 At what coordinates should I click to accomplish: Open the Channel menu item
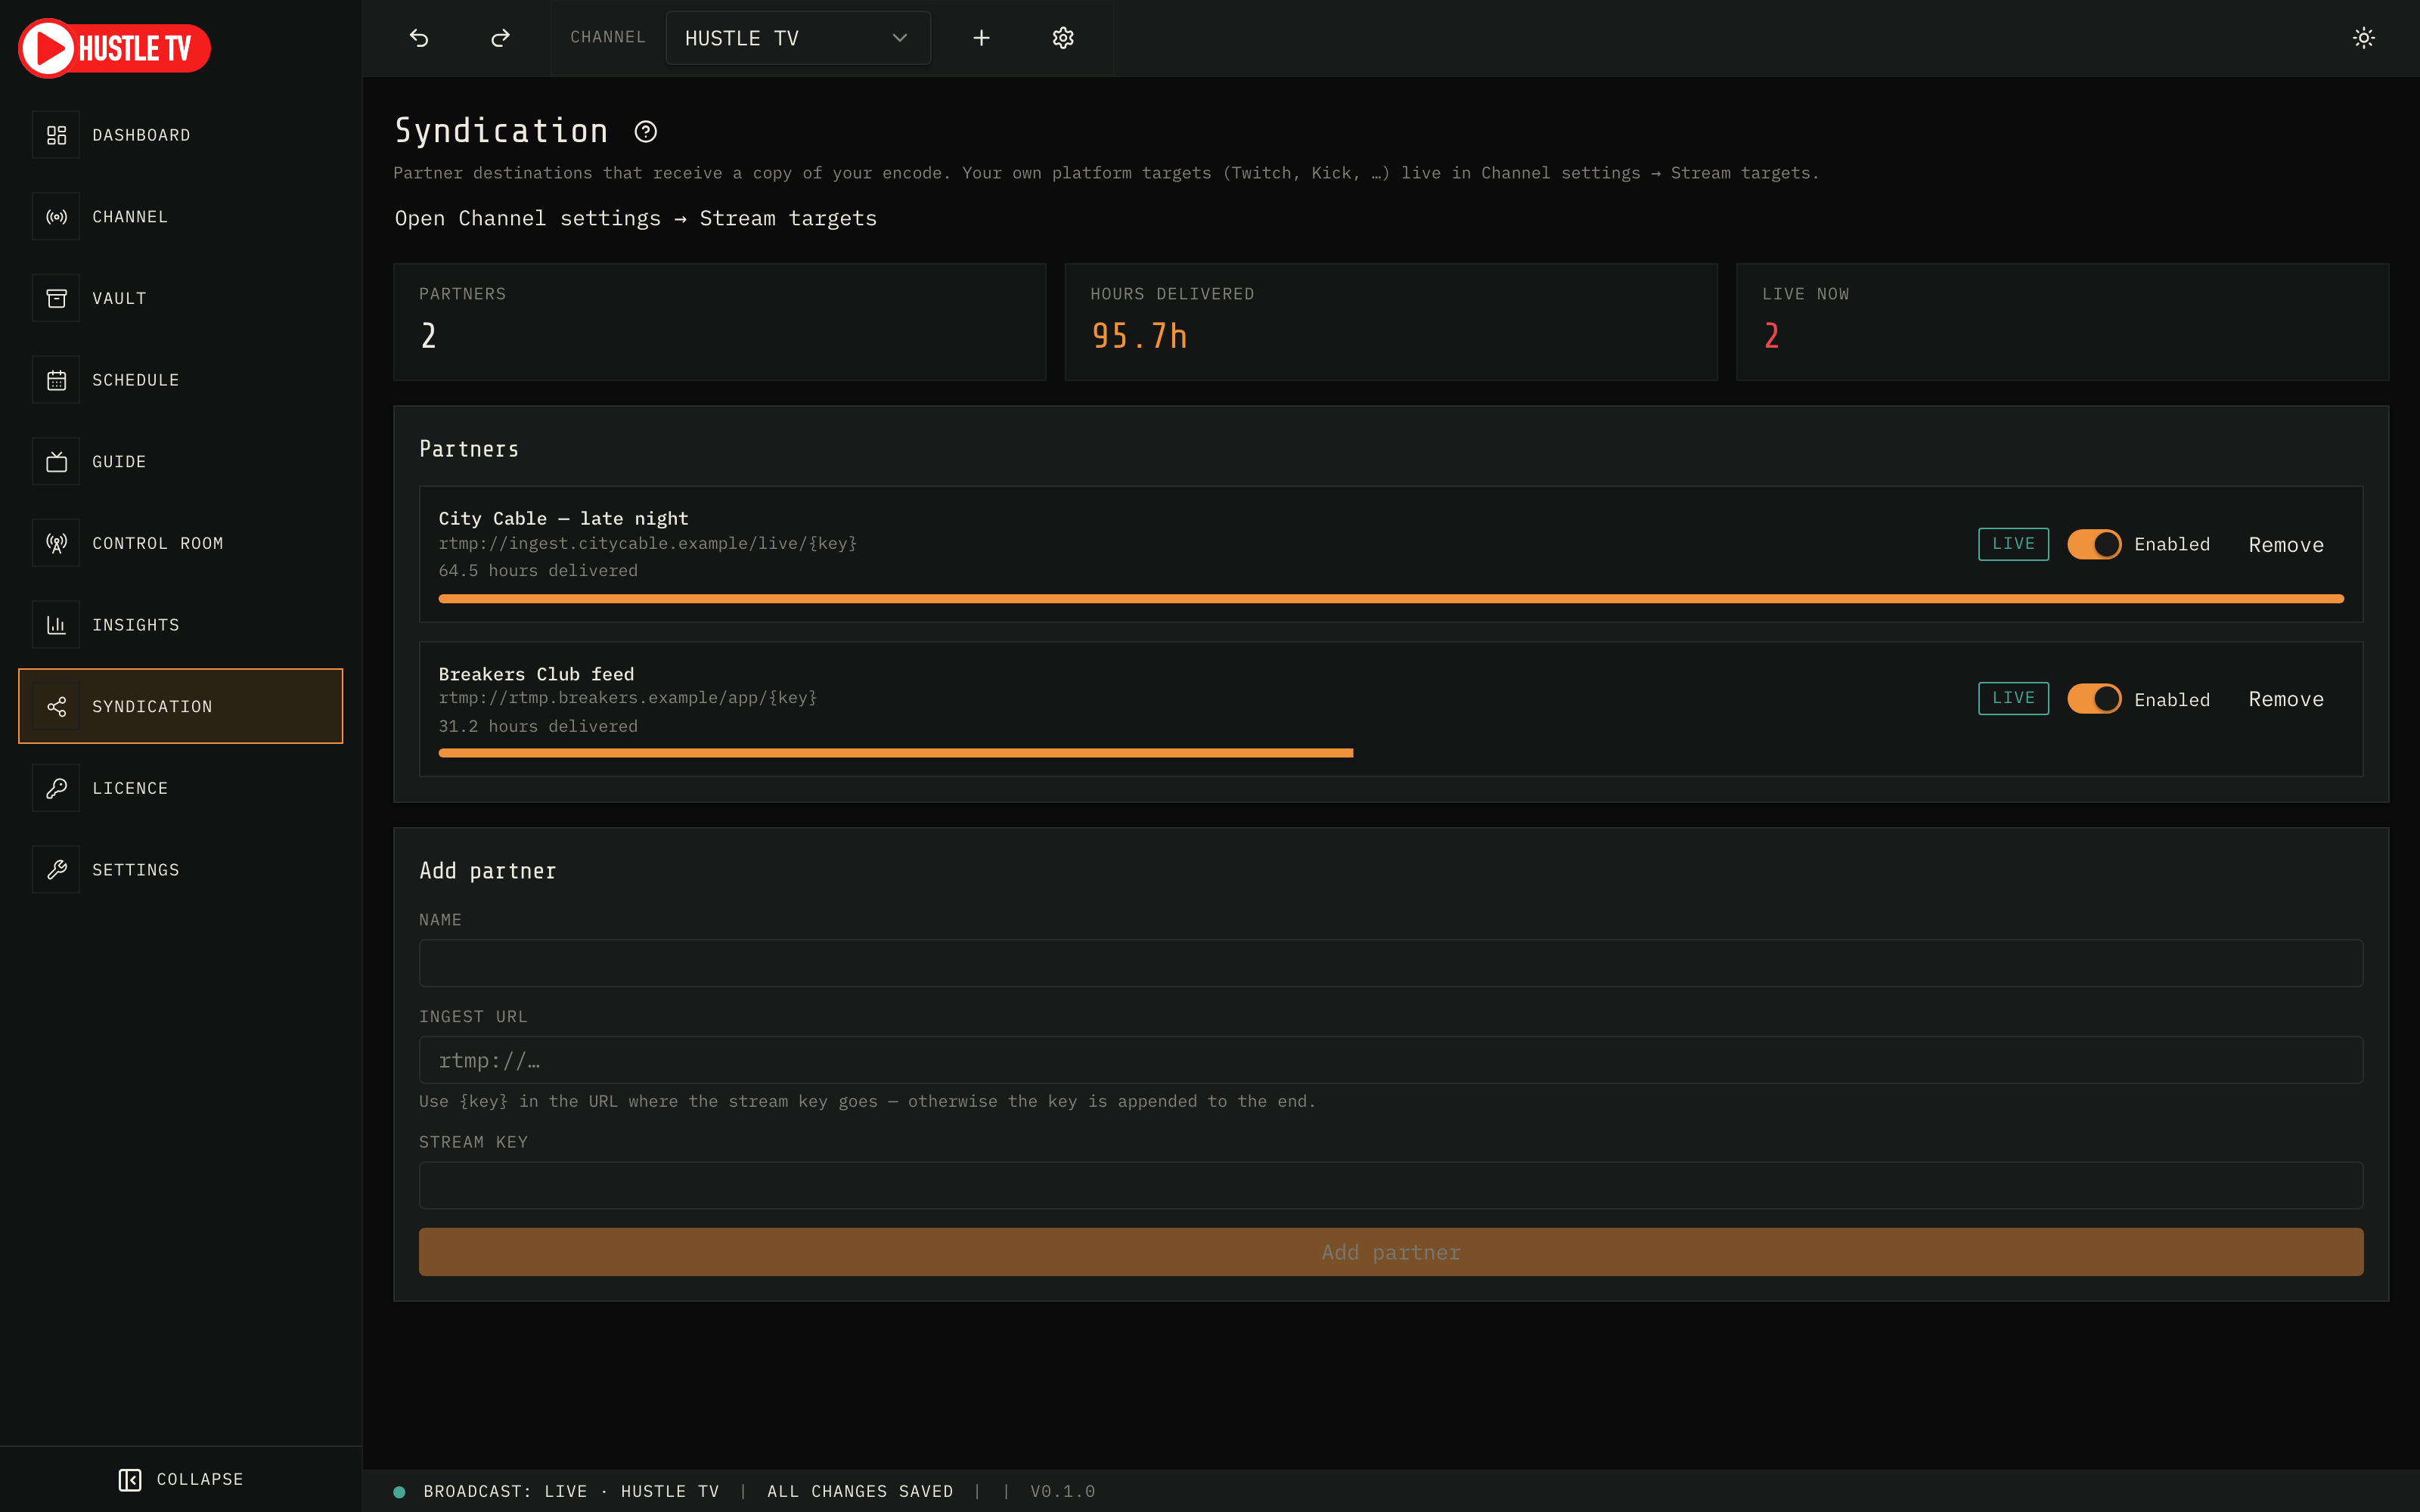(x=180, y=217)
